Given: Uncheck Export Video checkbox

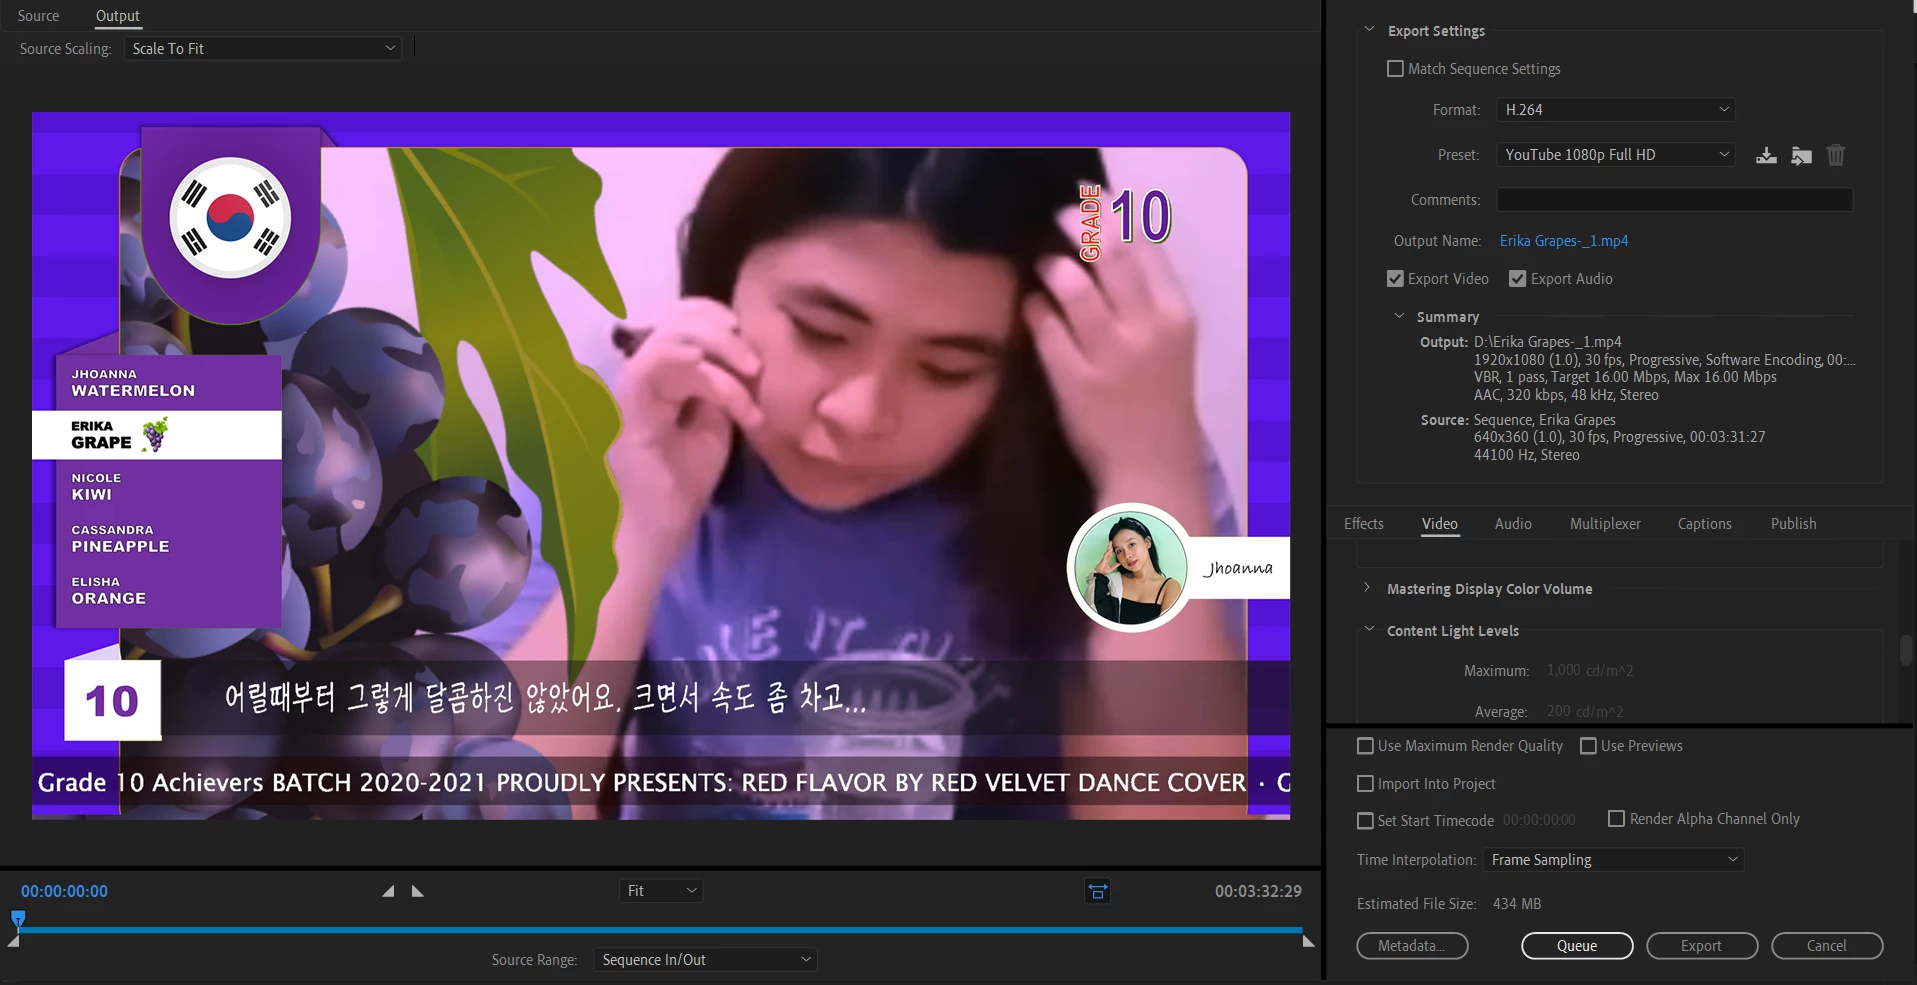Looking at the screenshot, I should [1395, 279].
